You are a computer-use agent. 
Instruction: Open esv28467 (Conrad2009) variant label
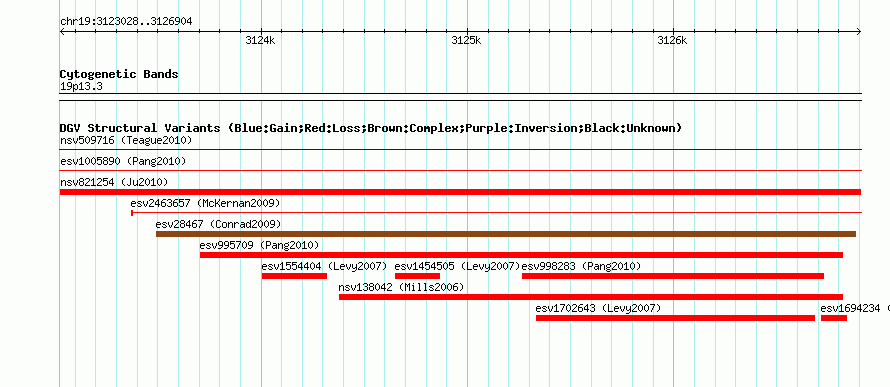tap(218, 224)
